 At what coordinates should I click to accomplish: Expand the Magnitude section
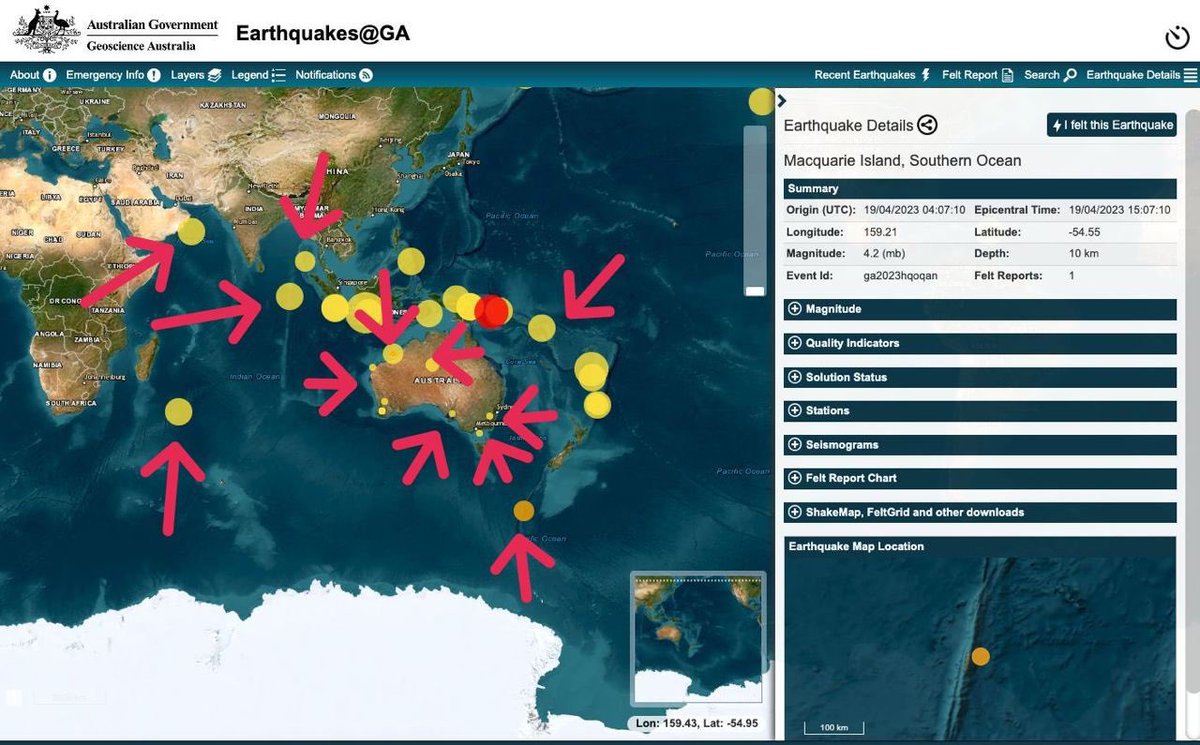pos(980,309)
